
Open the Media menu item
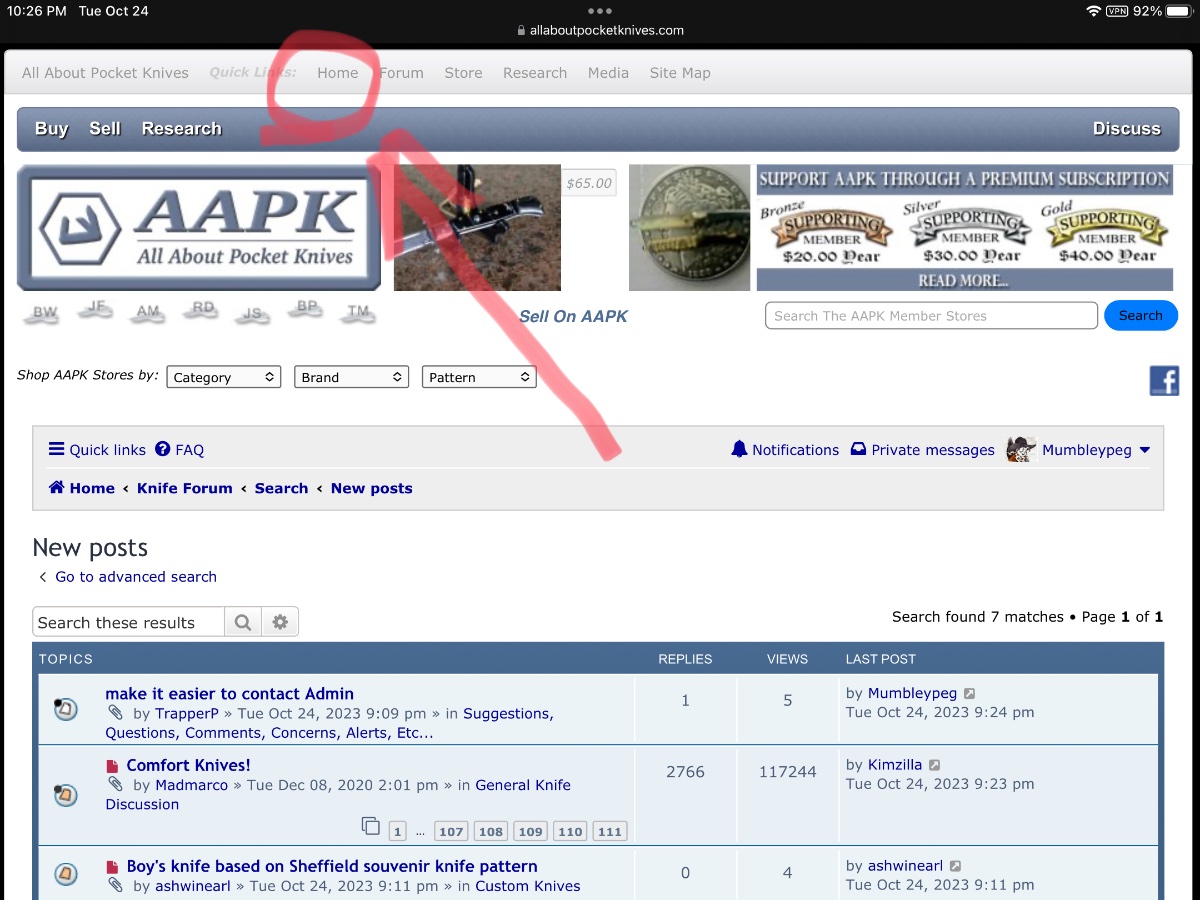pyautogui.click(x=608, y=73)
